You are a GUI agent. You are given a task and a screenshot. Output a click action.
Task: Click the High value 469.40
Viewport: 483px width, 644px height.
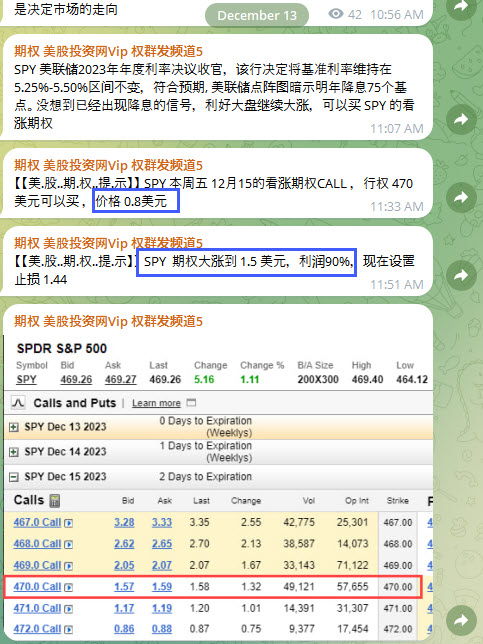point(367,380)
